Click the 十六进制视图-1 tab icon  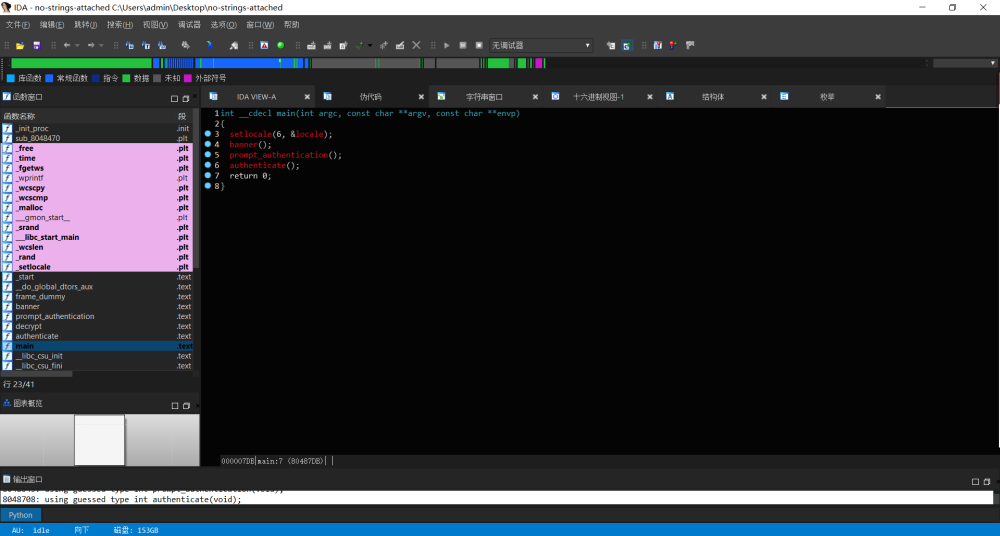[x=555, y=96]
